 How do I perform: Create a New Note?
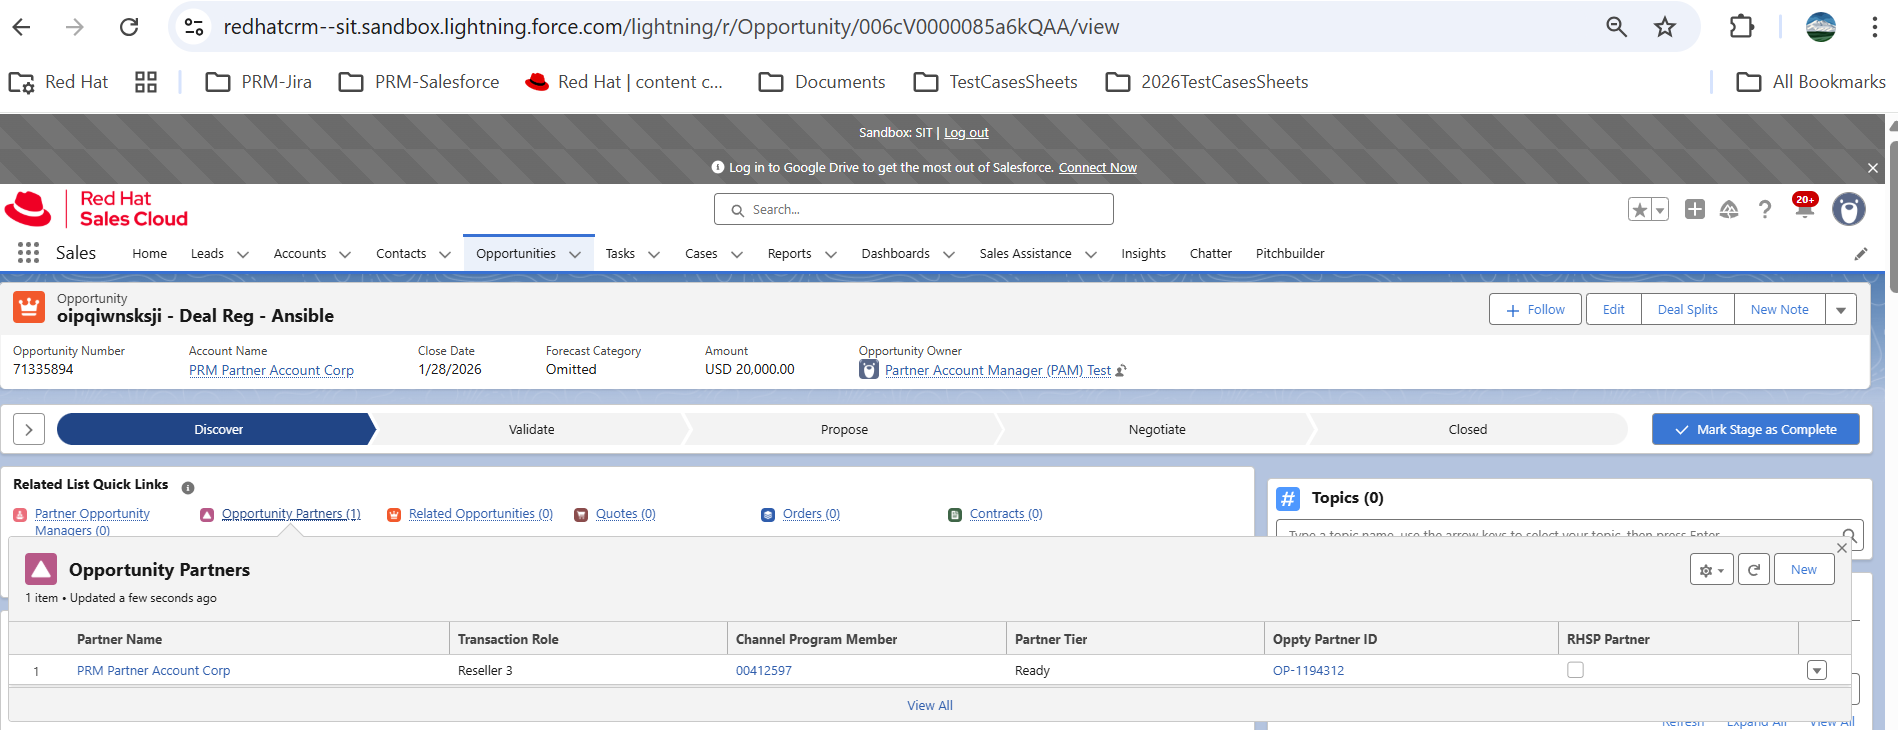click(1780, 310)
